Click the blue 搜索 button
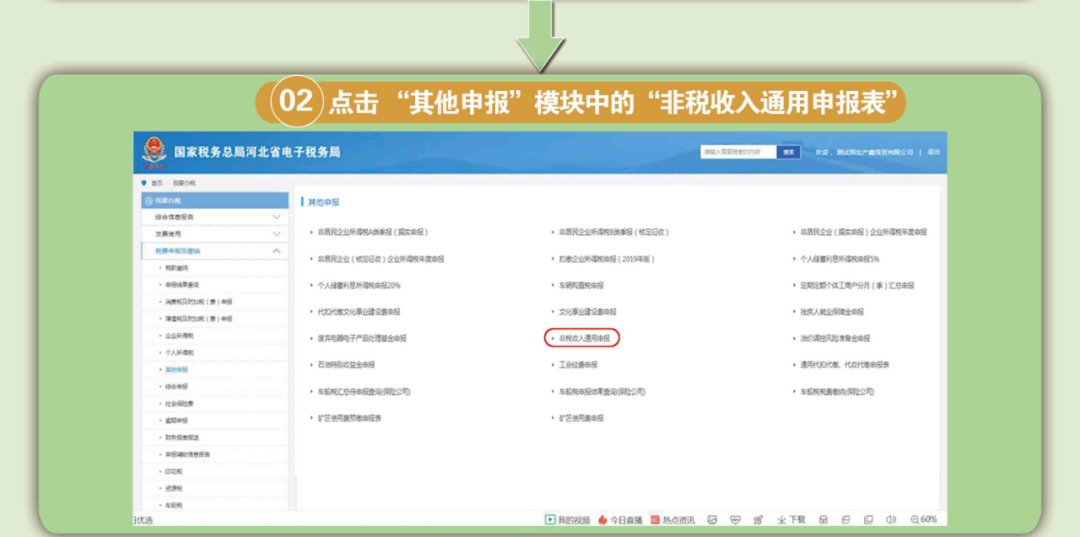The height and width of the screenshot is (537, 1080). pyautogui.click(x=789, y=152)
